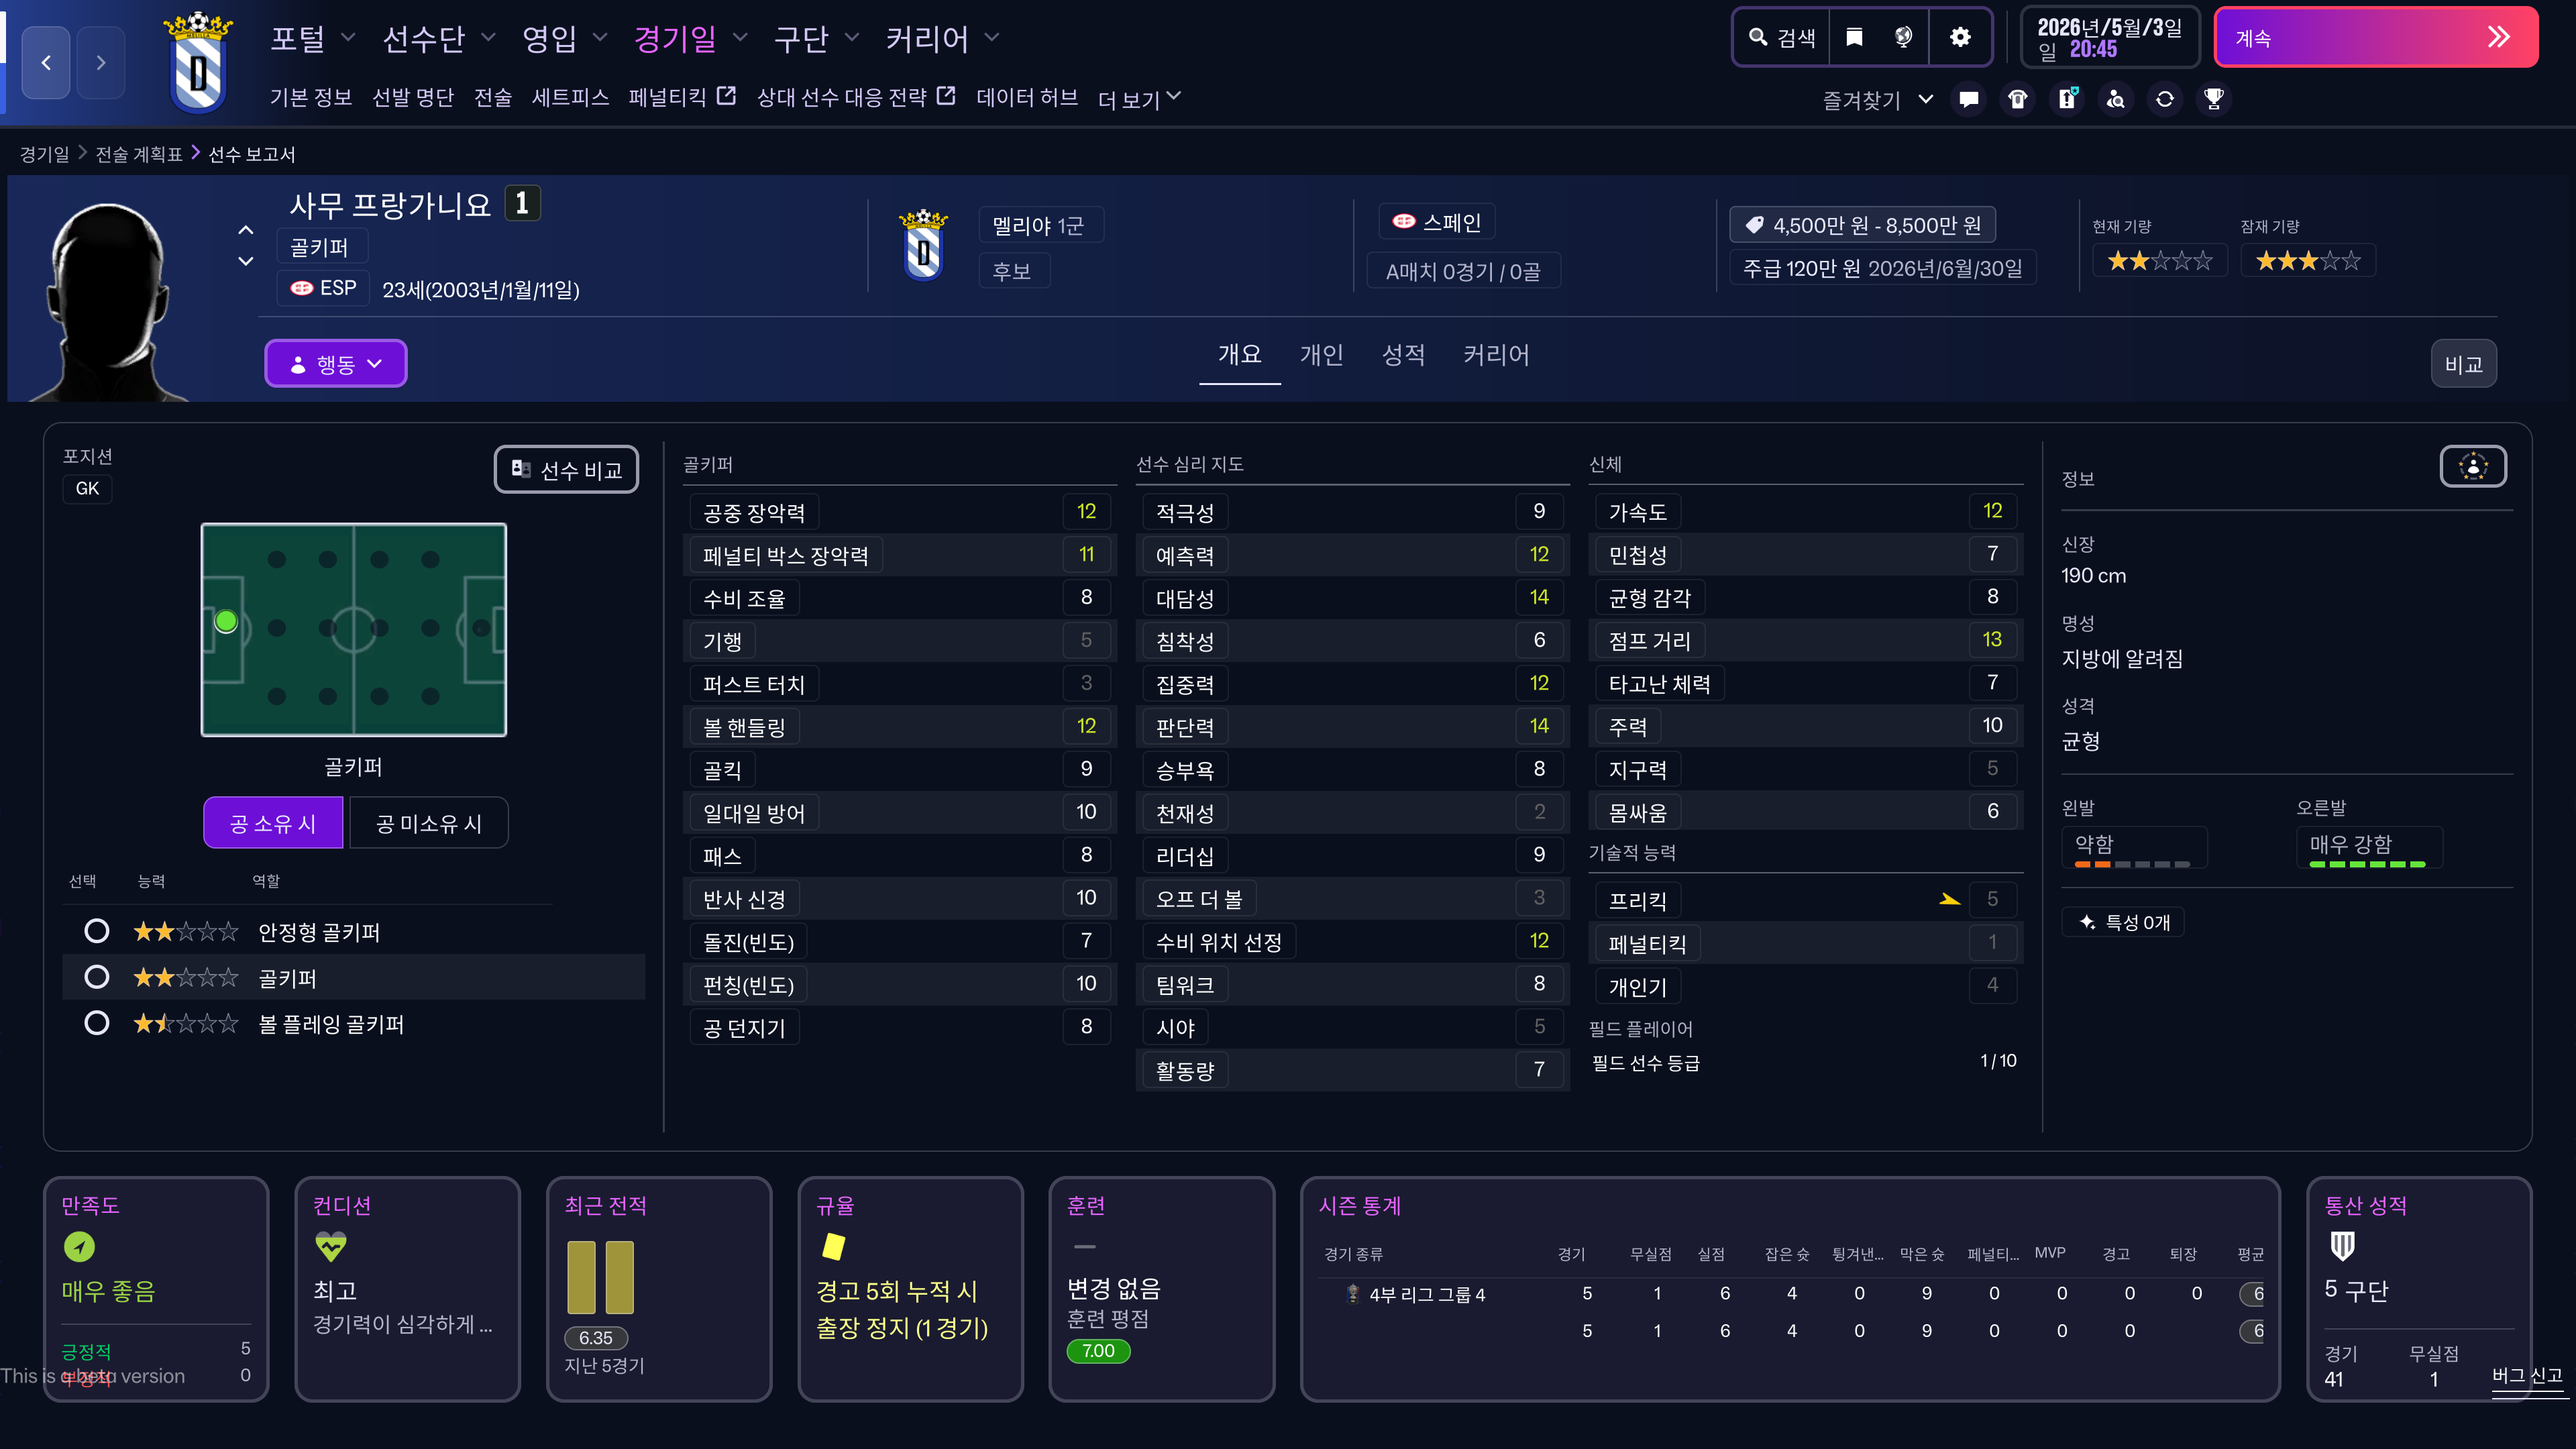Click the circular arrows transfer shortcut icon
Viewport: 2576px width, 1449px height.
(x=2165, y=99)
